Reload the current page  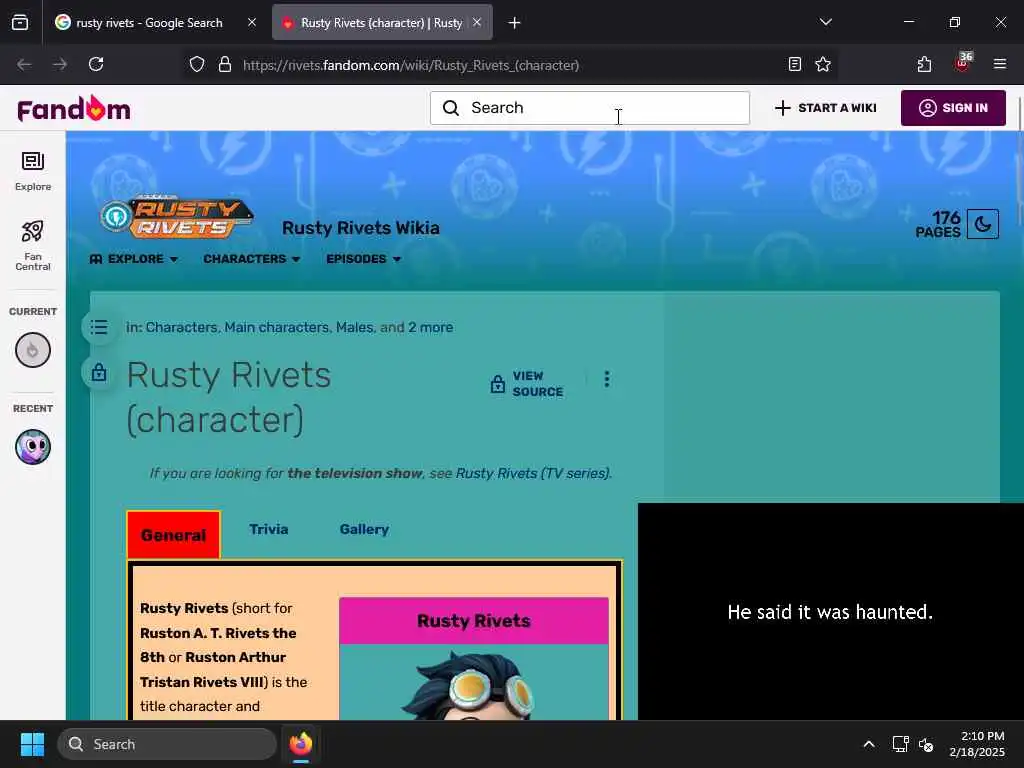96,64
